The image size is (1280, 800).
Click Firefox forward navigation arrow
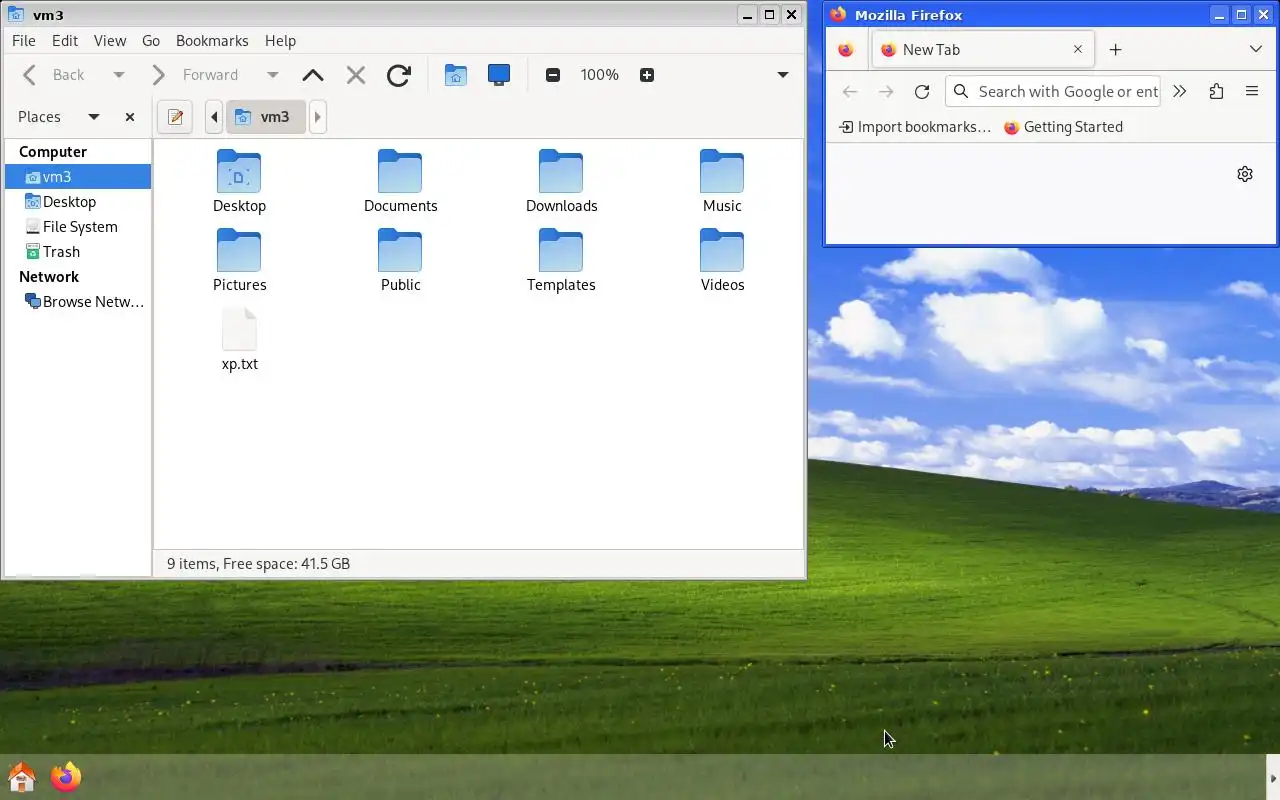point(886,92)
